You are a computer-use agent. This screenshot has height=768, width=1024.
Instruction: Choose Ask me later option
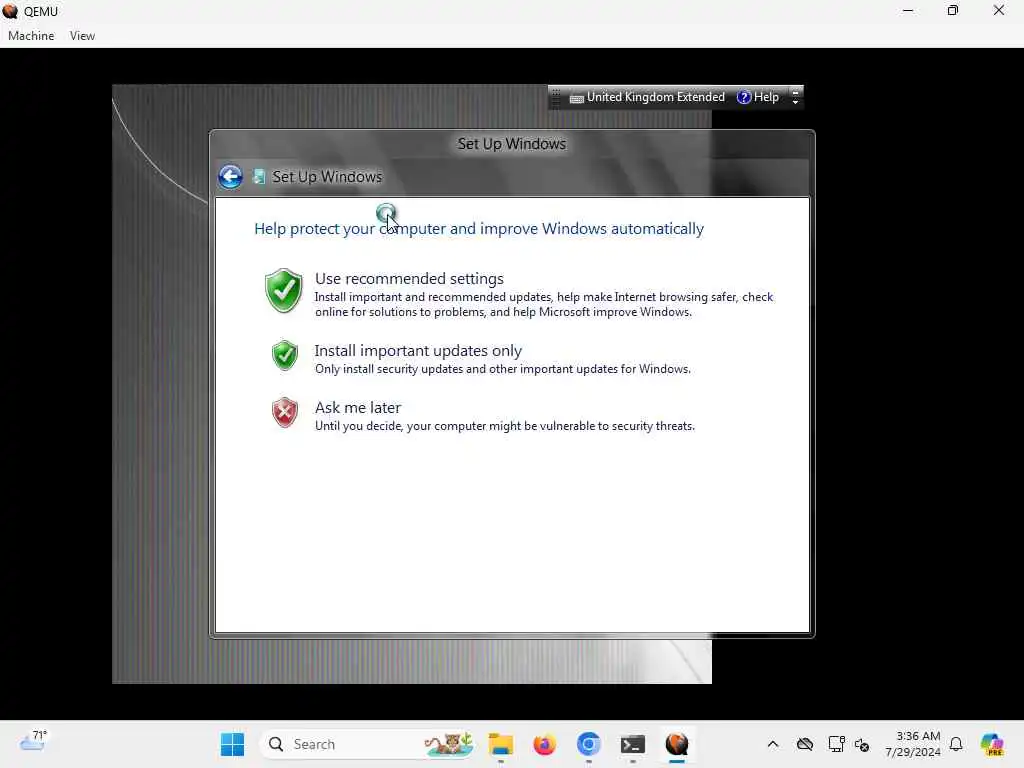pyautogui.click(x=358, y=408)
